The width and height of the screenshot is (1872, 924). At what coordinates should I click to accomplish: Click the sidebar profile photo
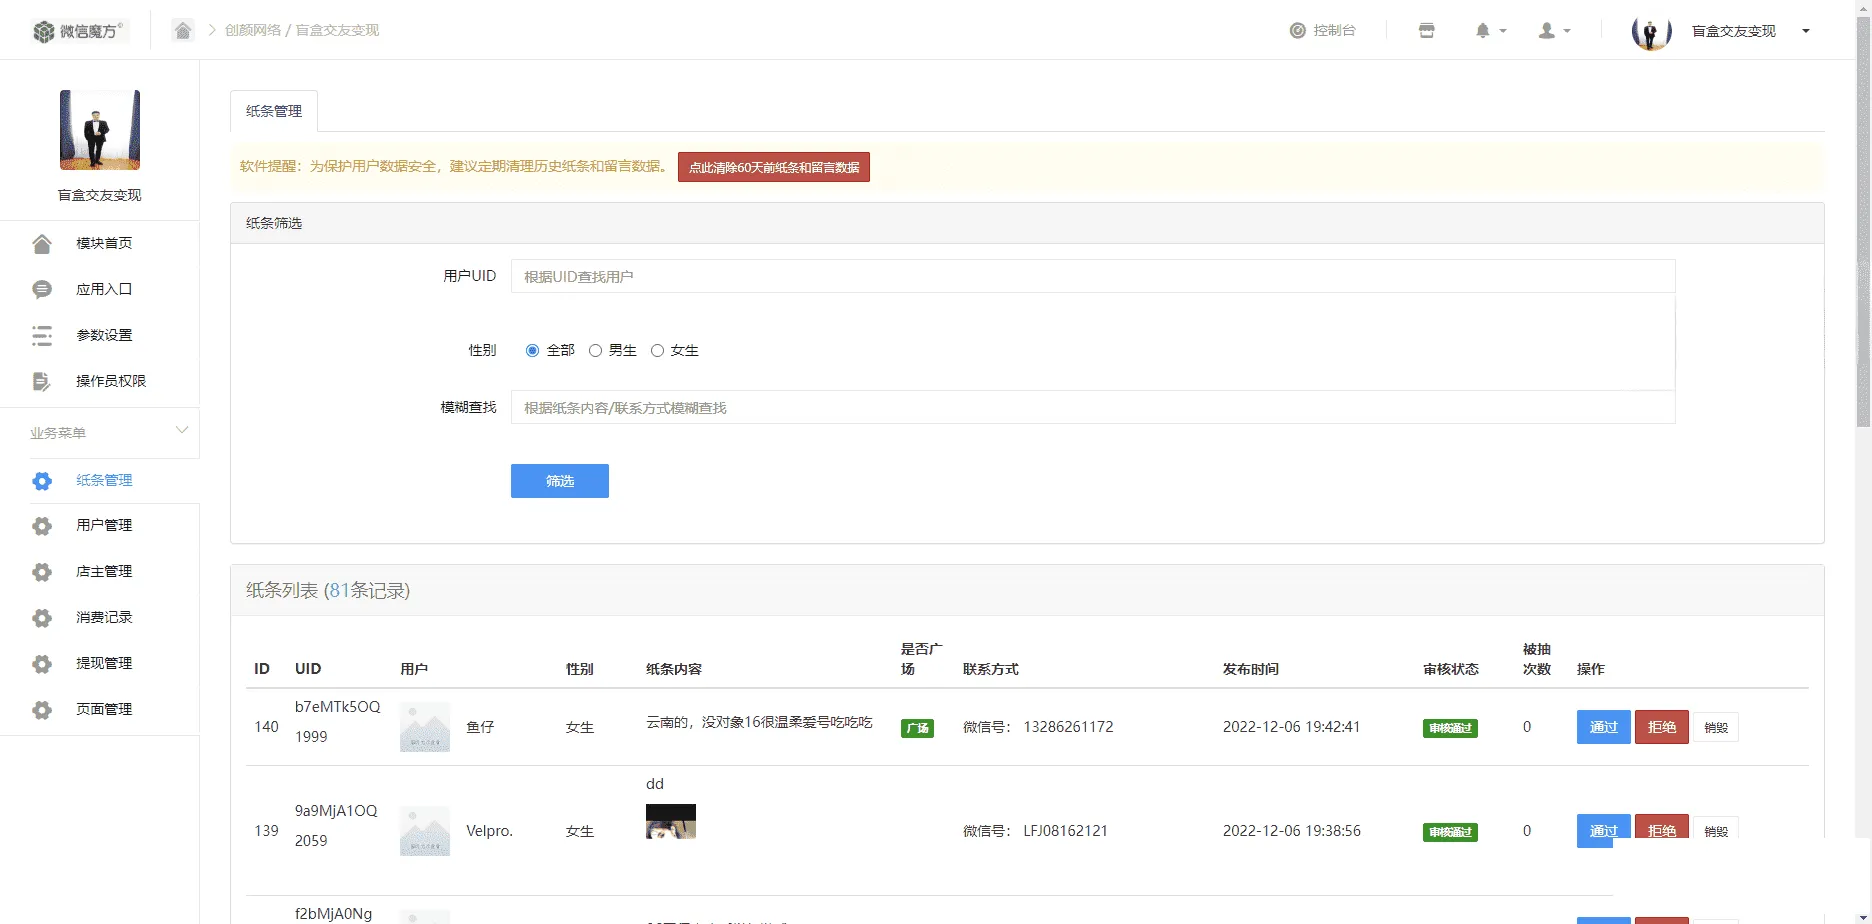point(100,130)
